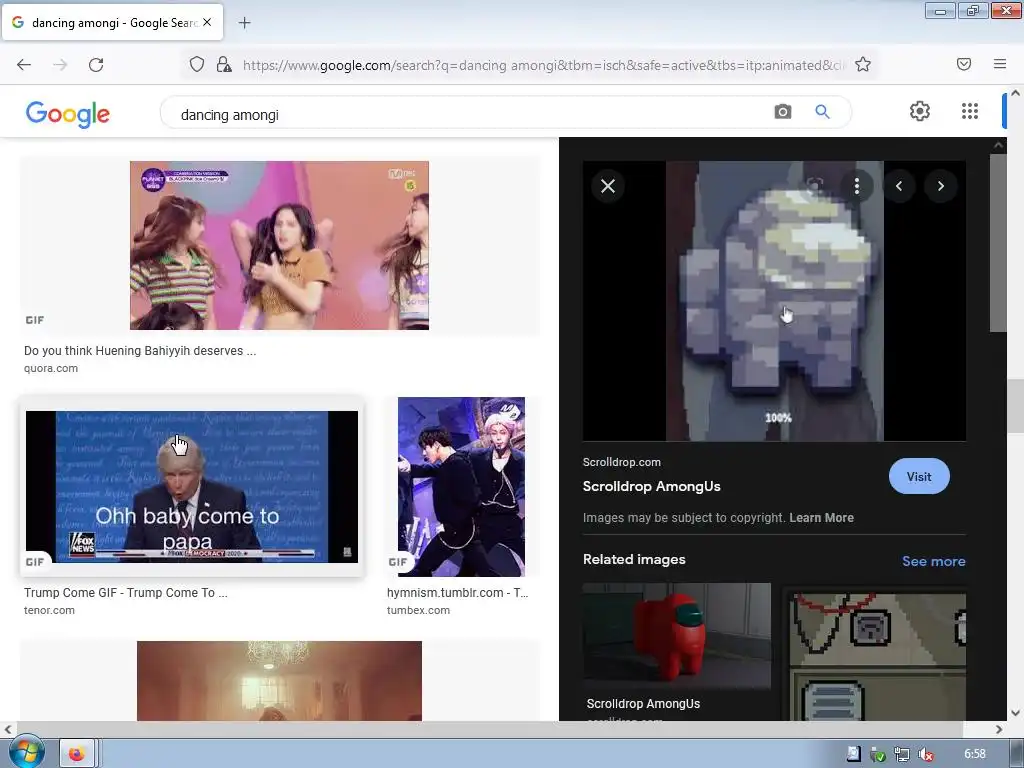Click the browser forward arrow
This screenshot has width=1024, height=768.
click(x=60, y=65)
